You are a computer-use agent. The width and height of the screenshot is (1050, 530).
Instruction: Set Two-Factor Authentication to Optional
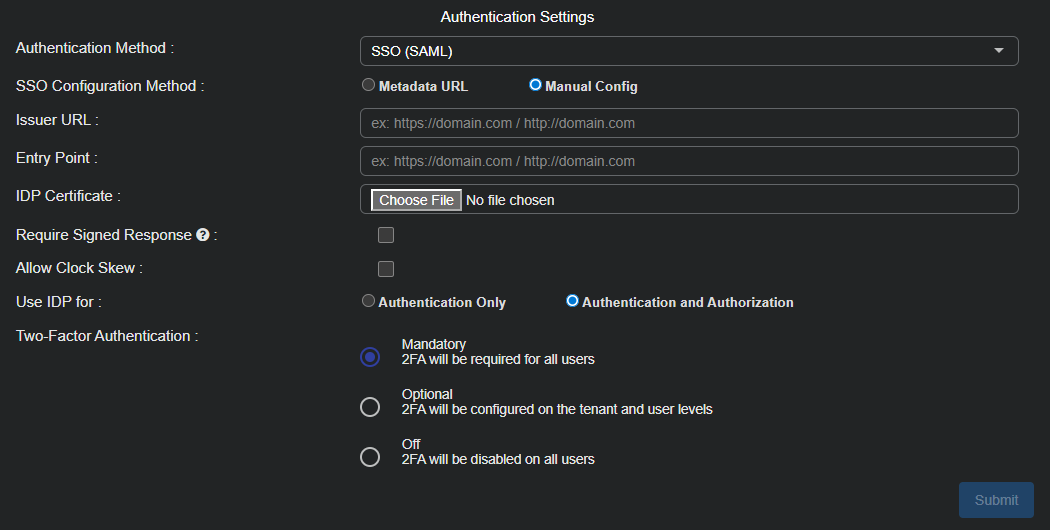(x=370, y=407)
